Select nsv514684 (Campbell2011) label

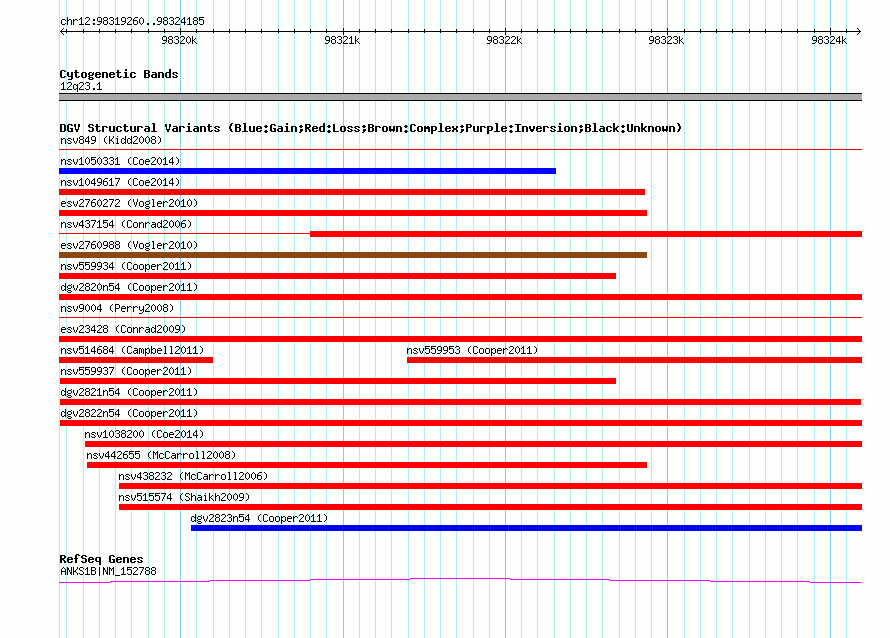(x=132, y=350)
